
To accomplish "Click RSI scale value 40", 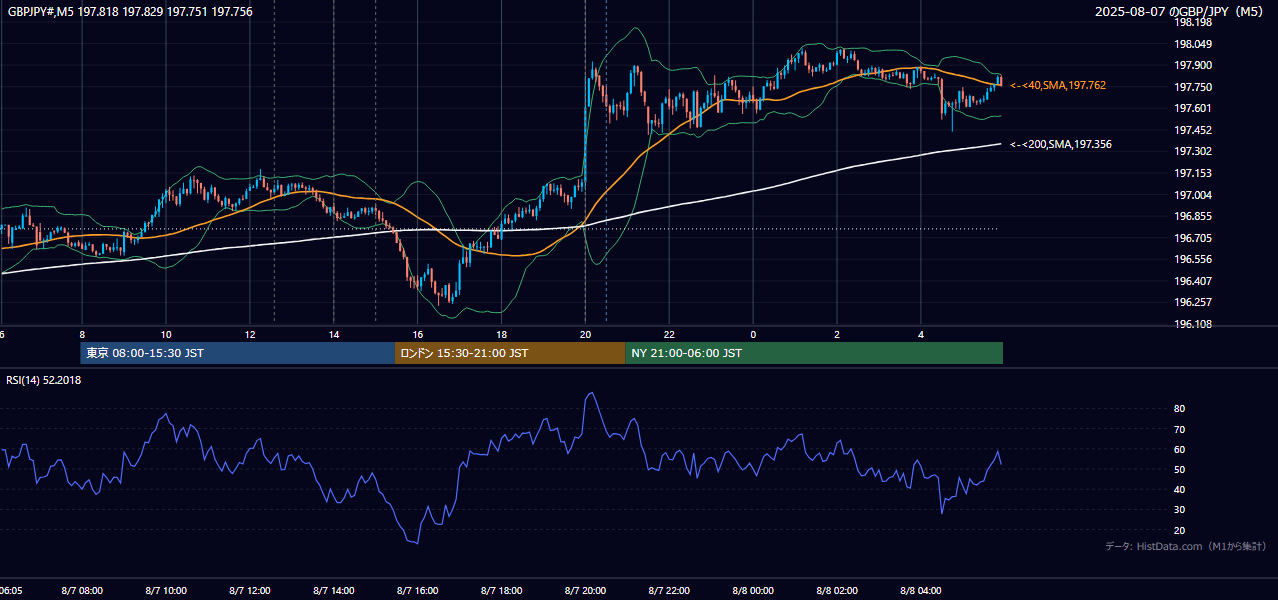I will [x=1180, y=489].
